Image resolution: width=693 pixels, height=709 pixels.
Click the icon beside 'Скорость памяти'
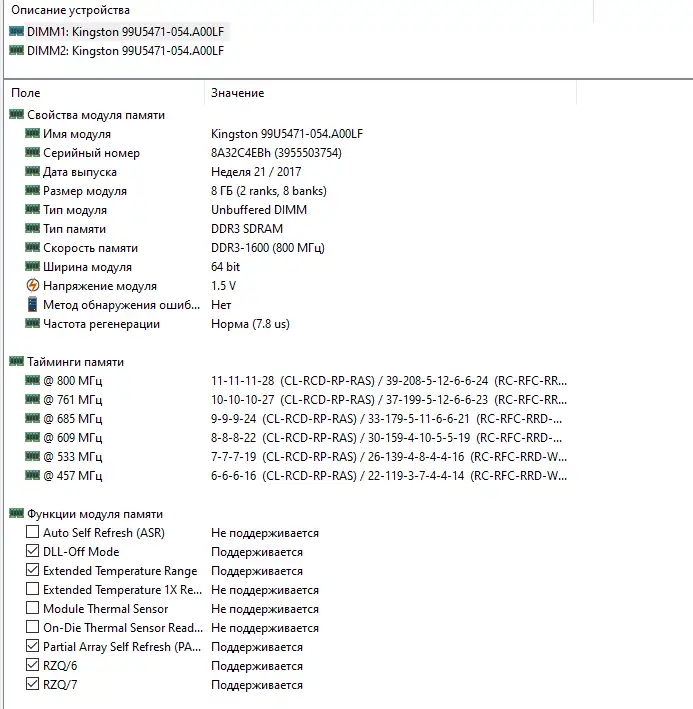click(32, 247)
